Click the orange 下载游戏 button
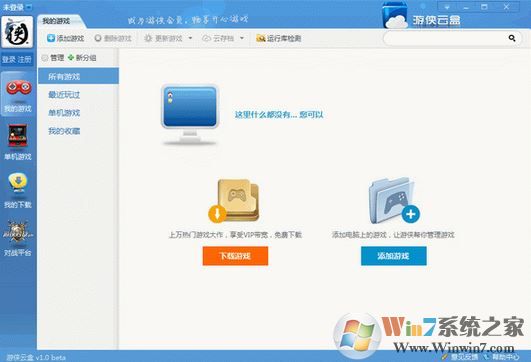531x362 pixels. pos(235,256)
